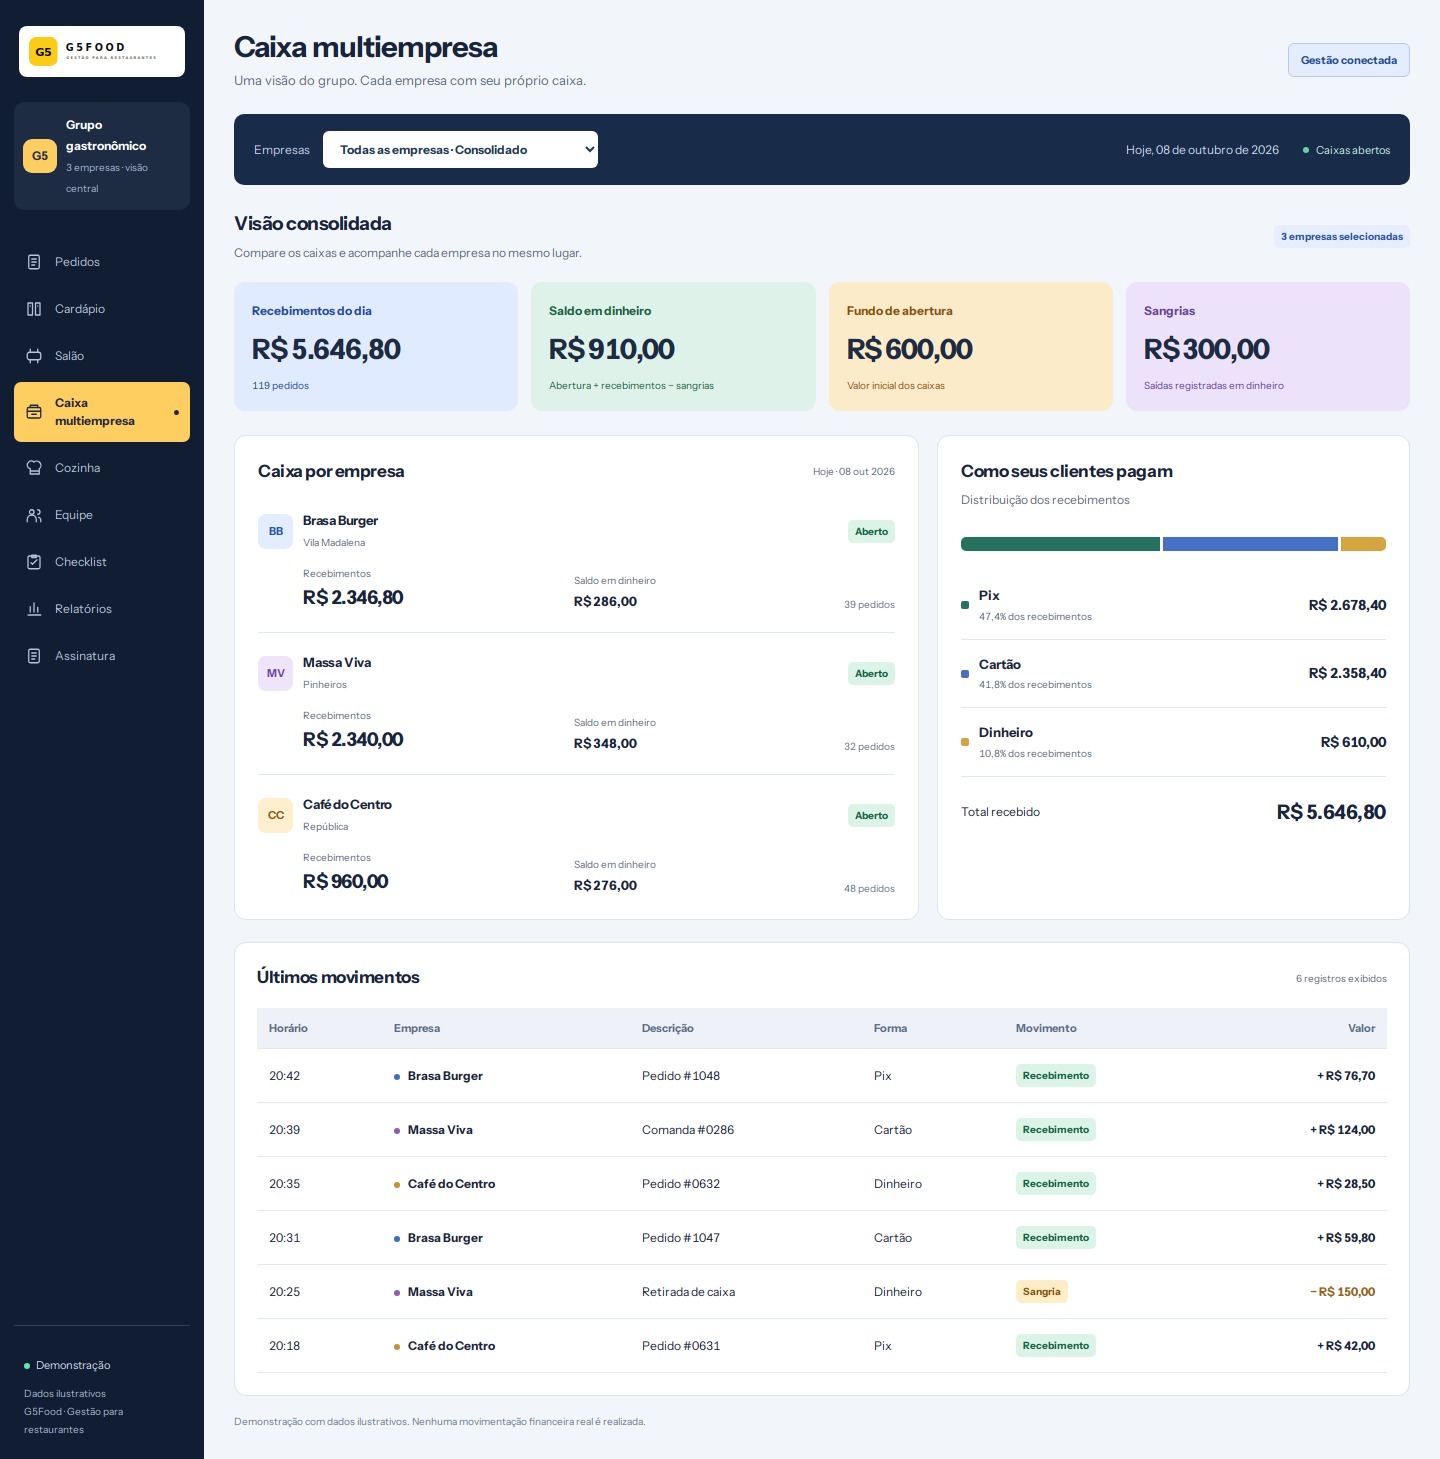Click the Salão table icon
This screenshot has width=1440, height=1459.
pos(34,356)
